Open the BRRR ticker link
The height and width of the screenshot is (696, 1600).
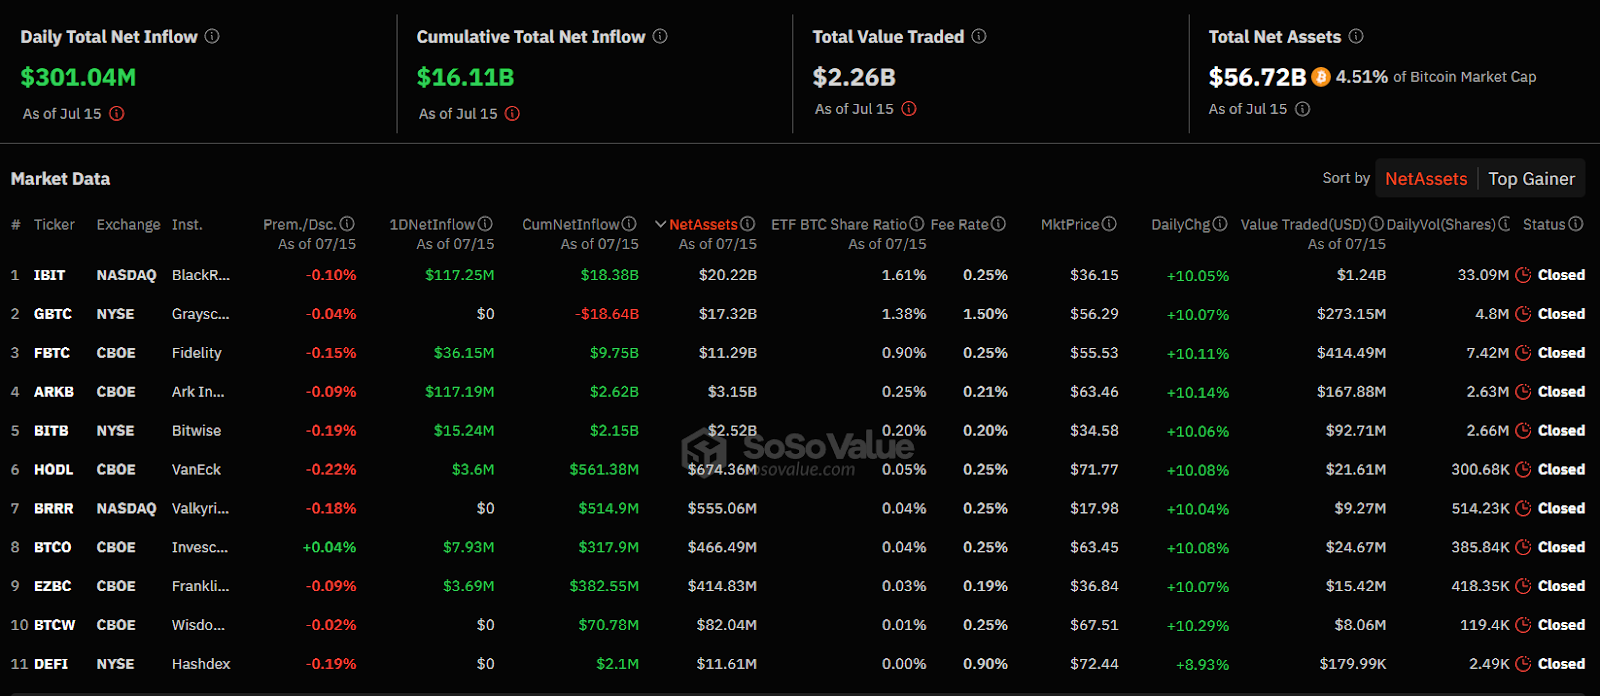(54, 508)
